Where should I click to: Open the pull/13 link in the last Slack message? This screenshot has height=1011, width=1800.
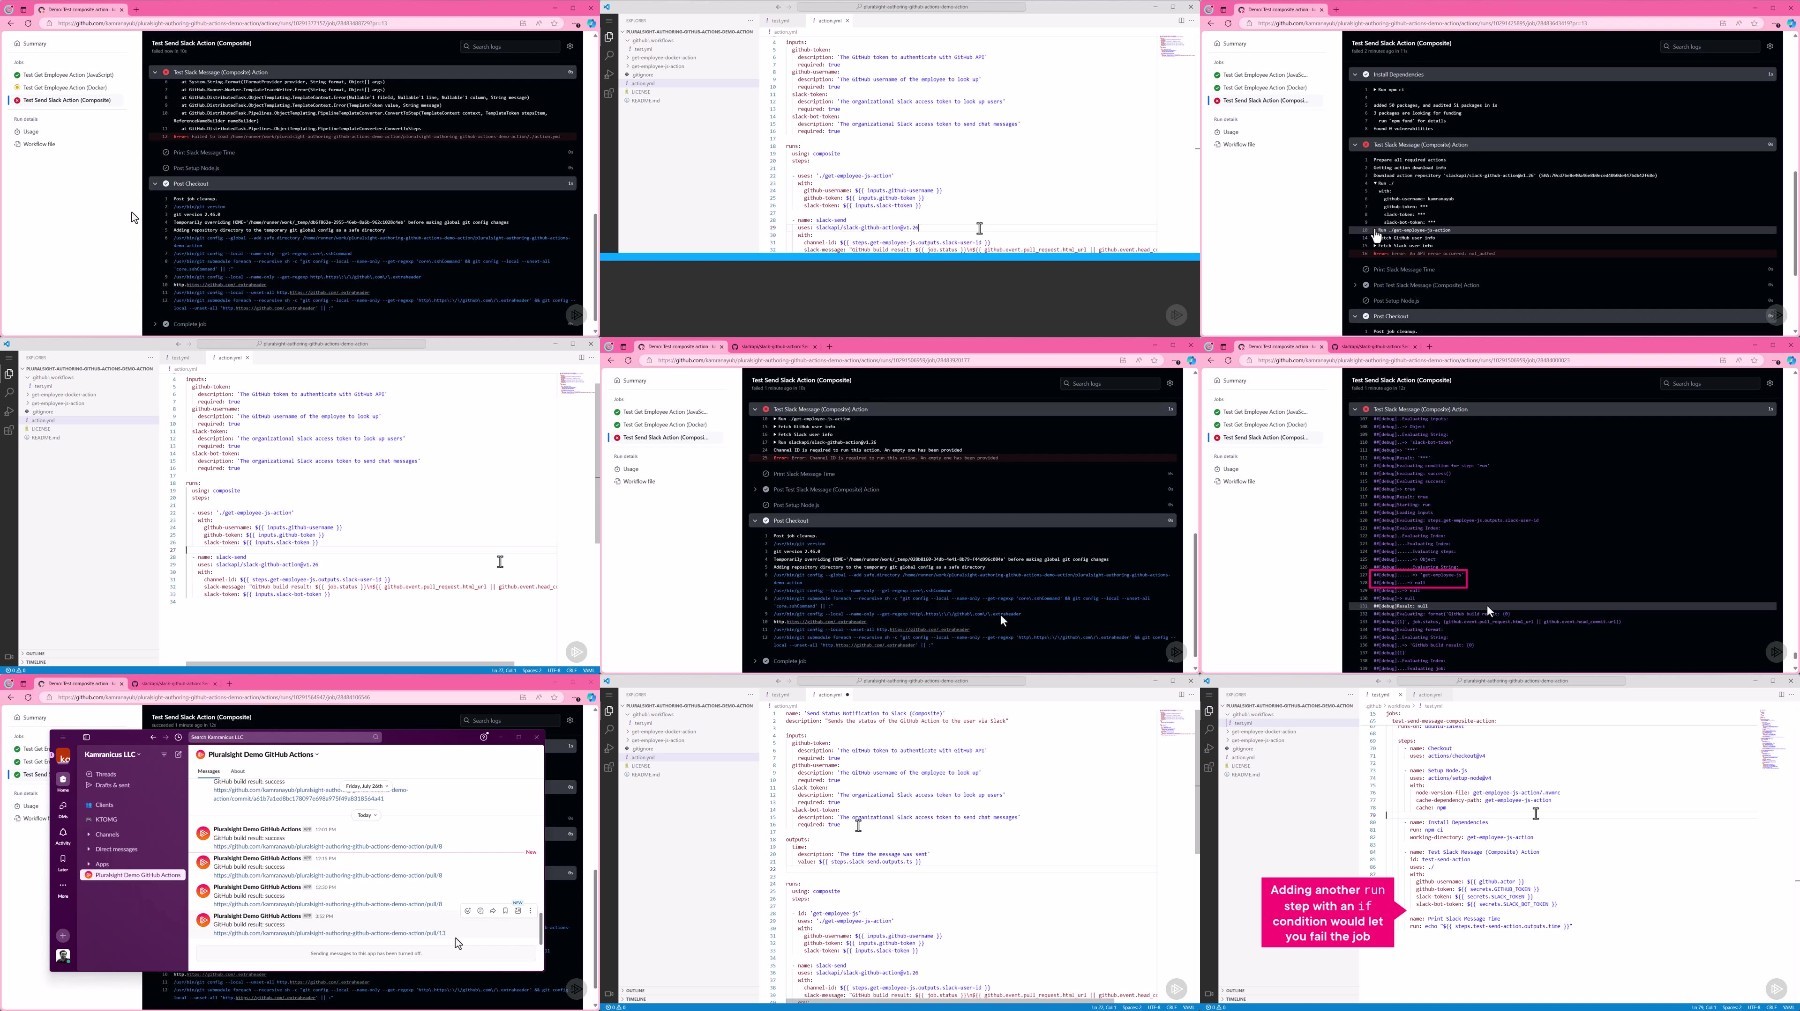tap(329, 933)
